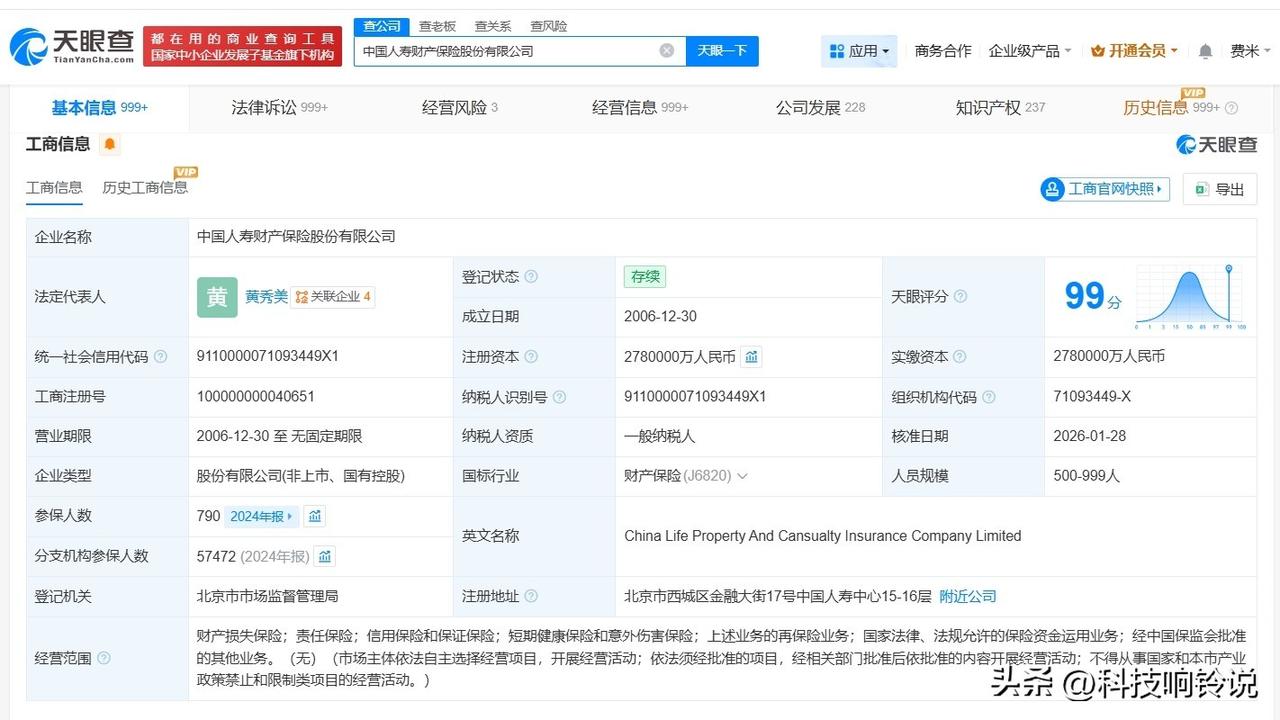1280x720 pixels.
Task: Open the 经营信息 tab
Action: [x=640, y=108]
